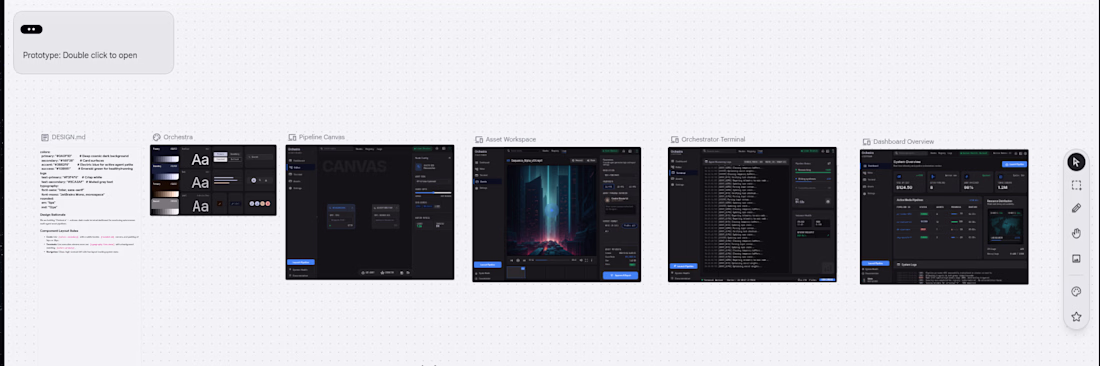Click the device icon beside Orchestrator Terminal
The width and height of the screenshot is (1100, 366).
675,140
